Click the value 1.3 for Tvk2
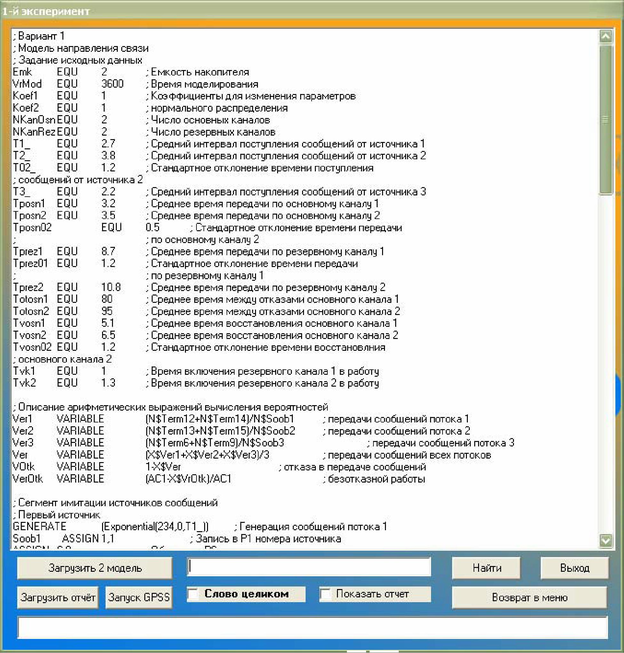The height and width of the screenshot is (653, 624). (x=108, y=383)
